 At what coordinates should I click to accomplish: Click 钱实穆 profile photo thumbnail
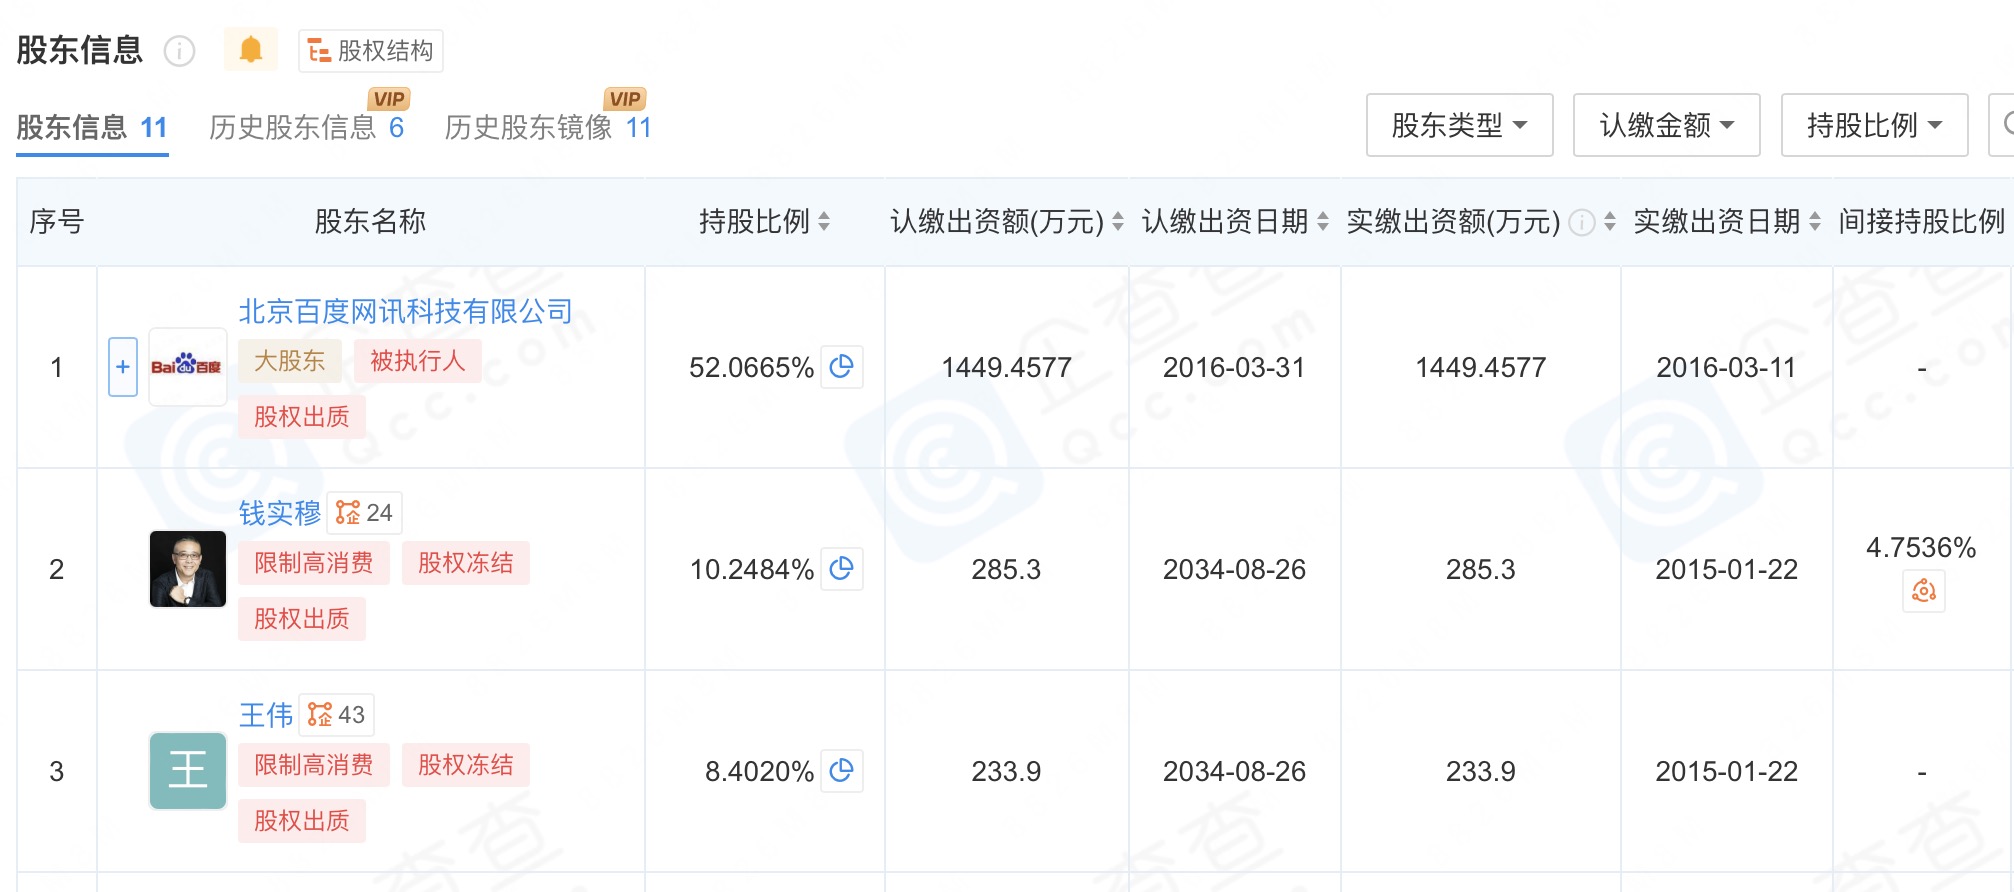[x=188, y=569]
